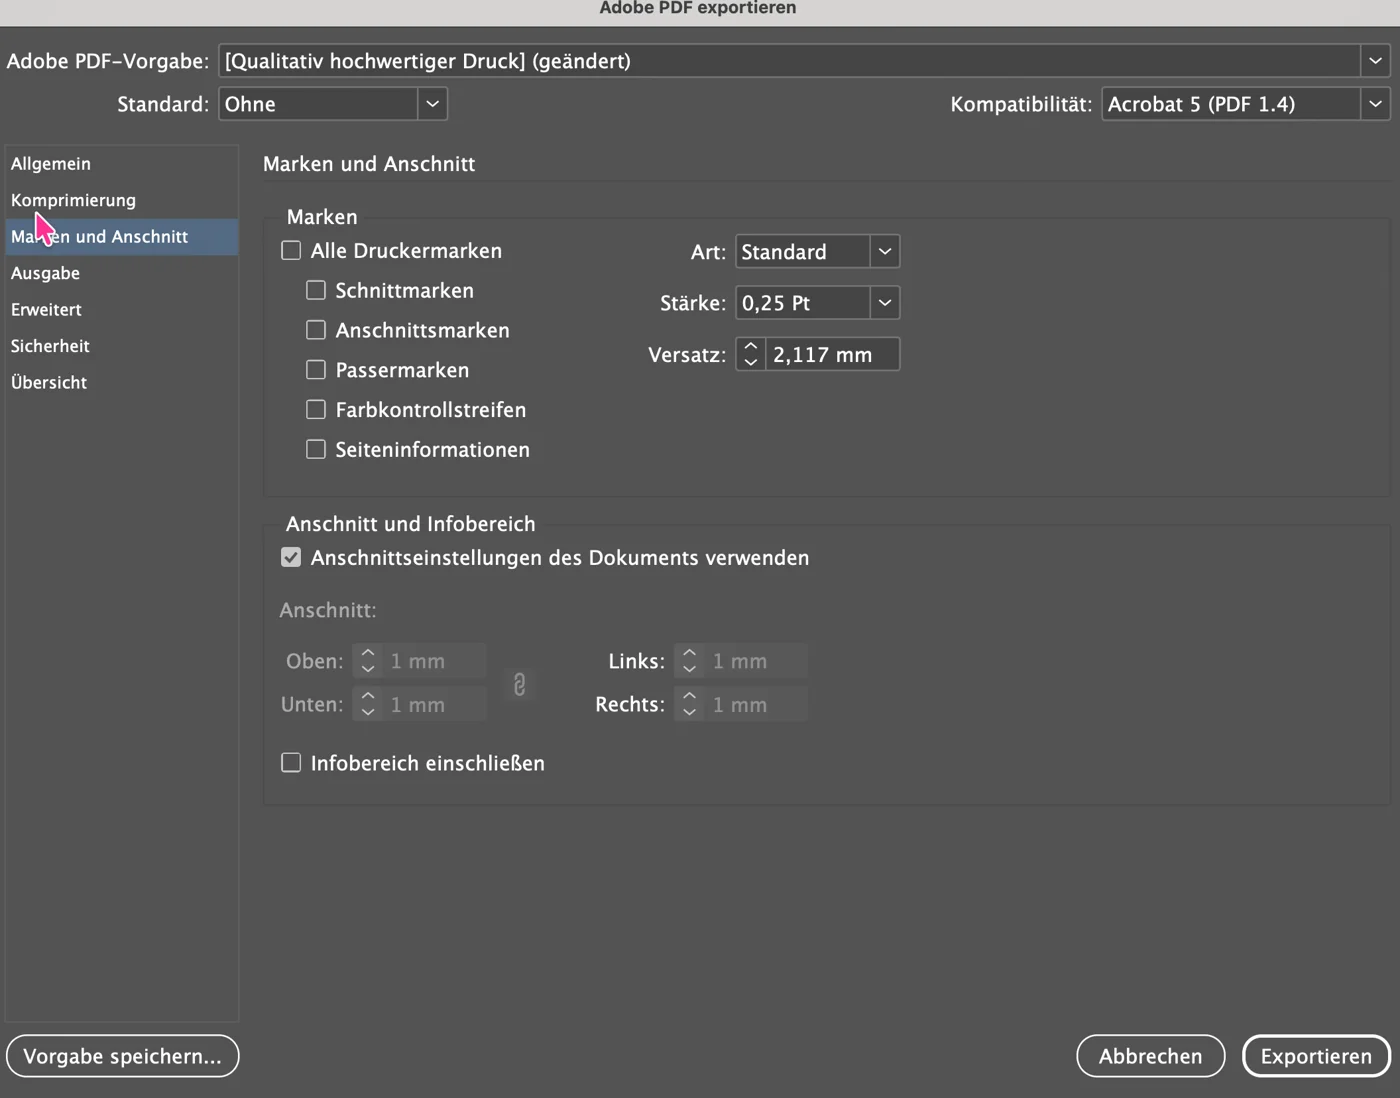Click the Links bleed value field
The height and width of the screenshot is (1098, 1400).
757,661
